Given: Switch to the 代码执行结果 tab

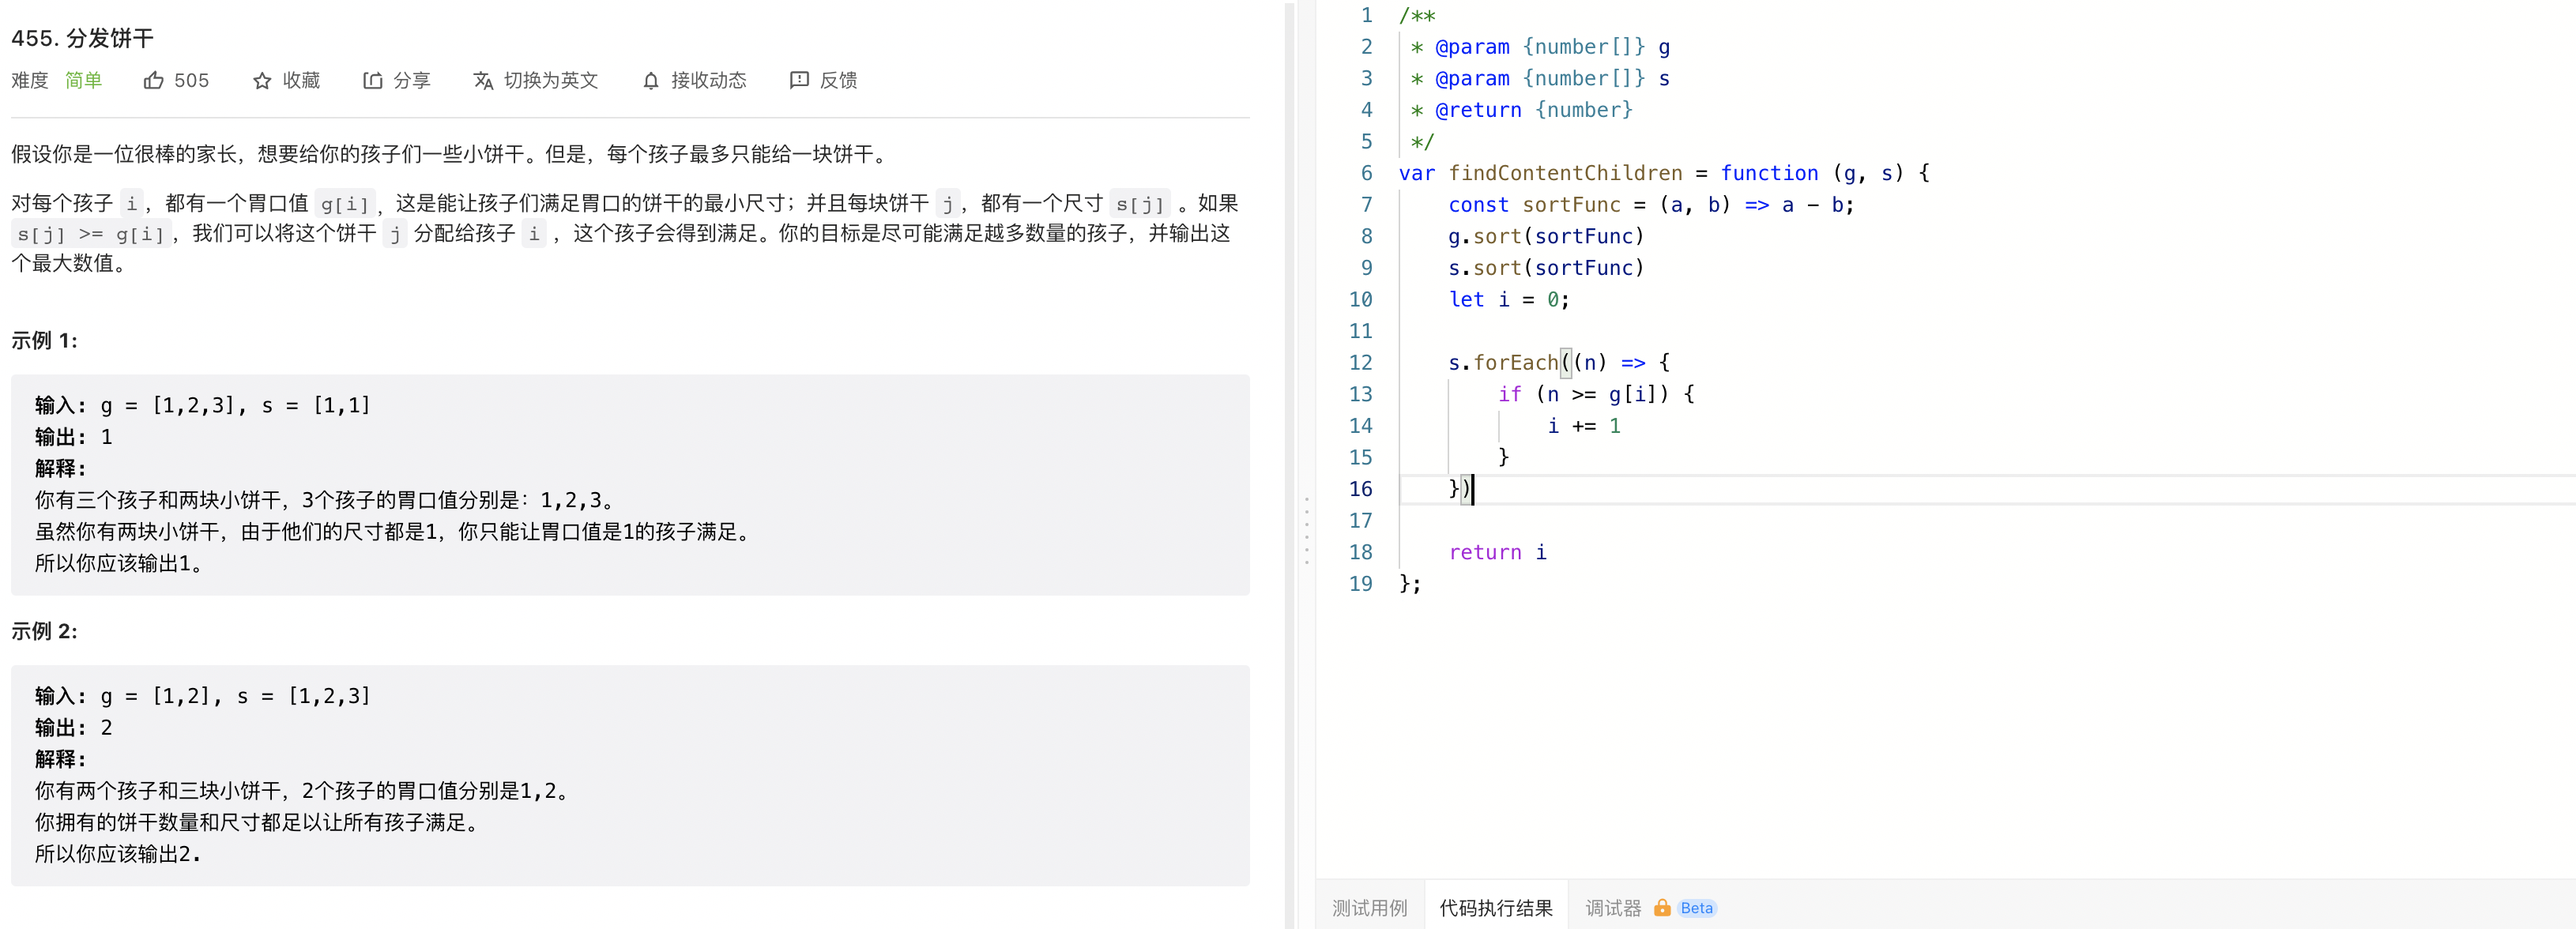Looking at the screenshot, I should (x=1495, y=908).
